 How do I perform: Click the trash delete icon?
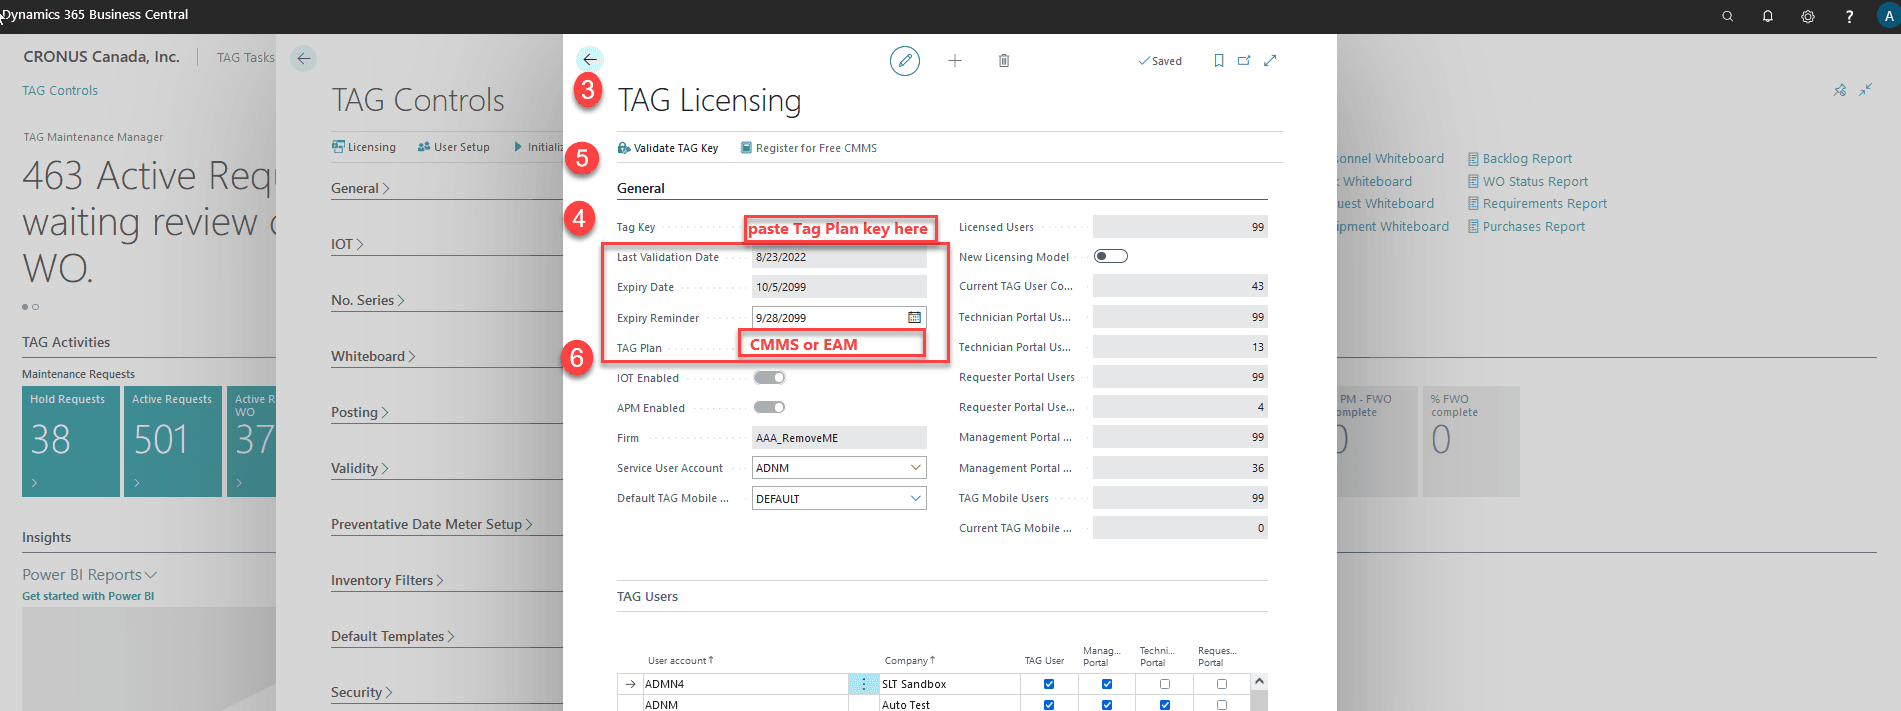(1004, 61)
